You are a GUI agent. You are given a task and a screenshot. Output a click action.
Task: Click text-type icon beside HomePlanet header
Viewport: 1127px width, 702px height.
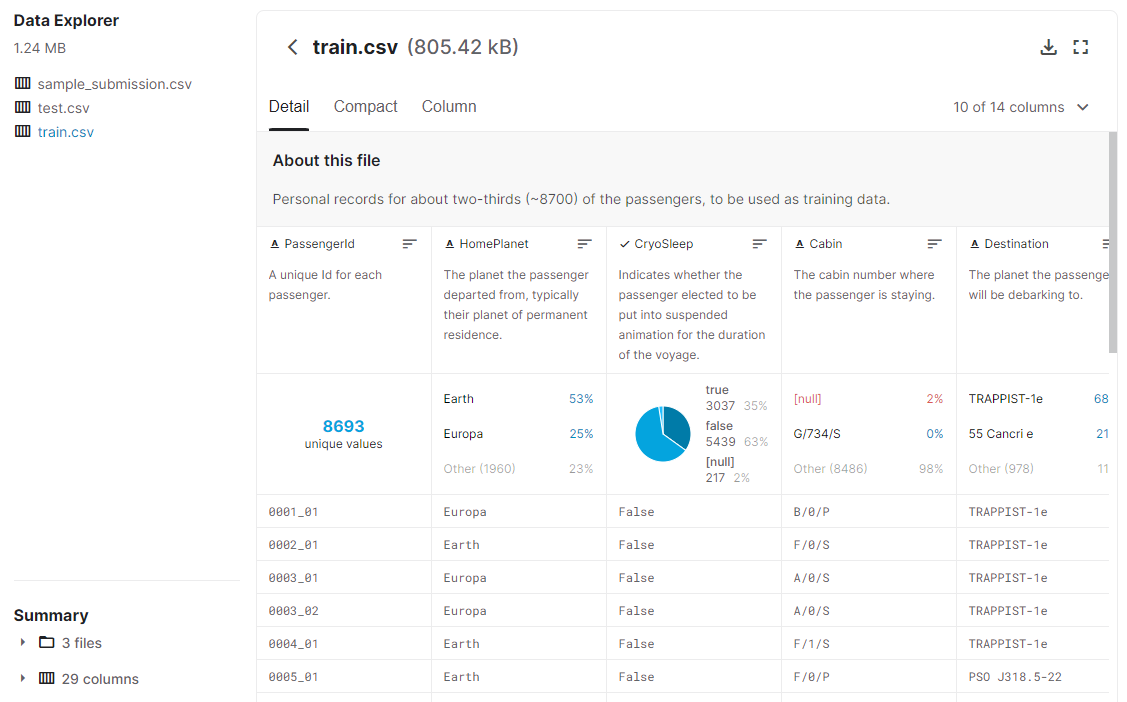pyautogui.click(x=449, y=244)
